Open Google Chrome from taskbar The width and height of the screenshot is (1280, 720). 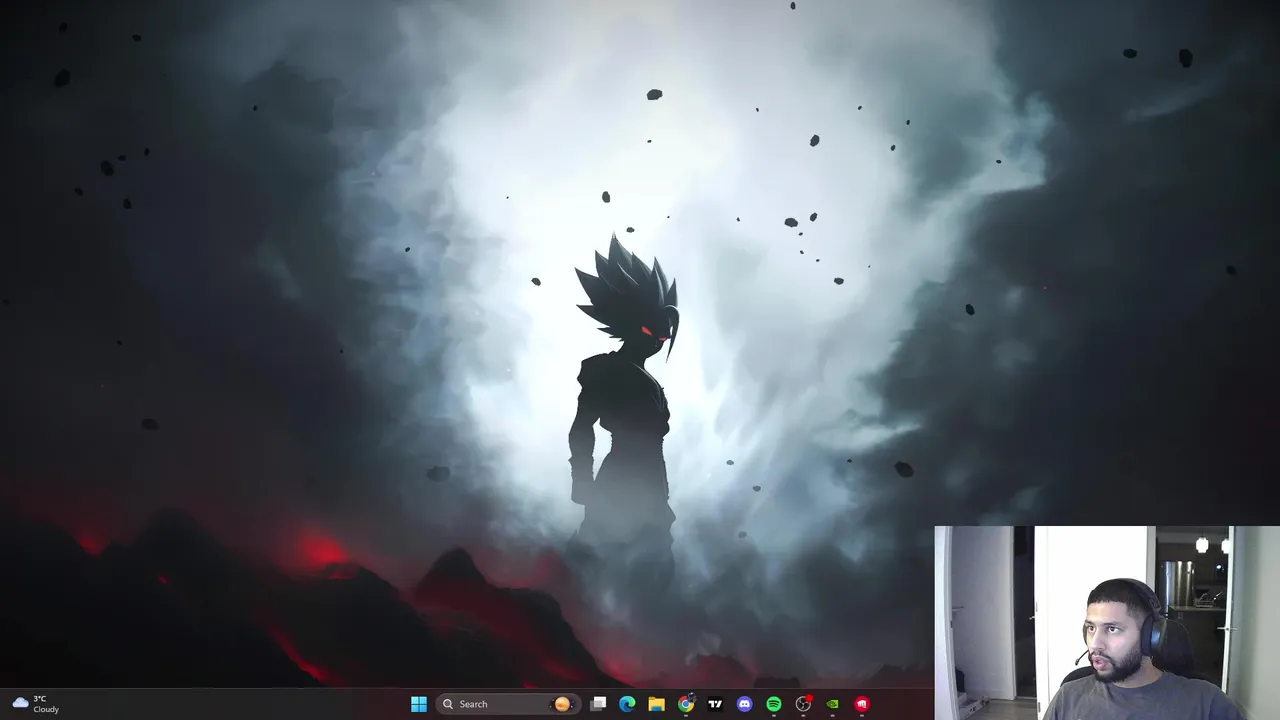click(x=686, y=704)
